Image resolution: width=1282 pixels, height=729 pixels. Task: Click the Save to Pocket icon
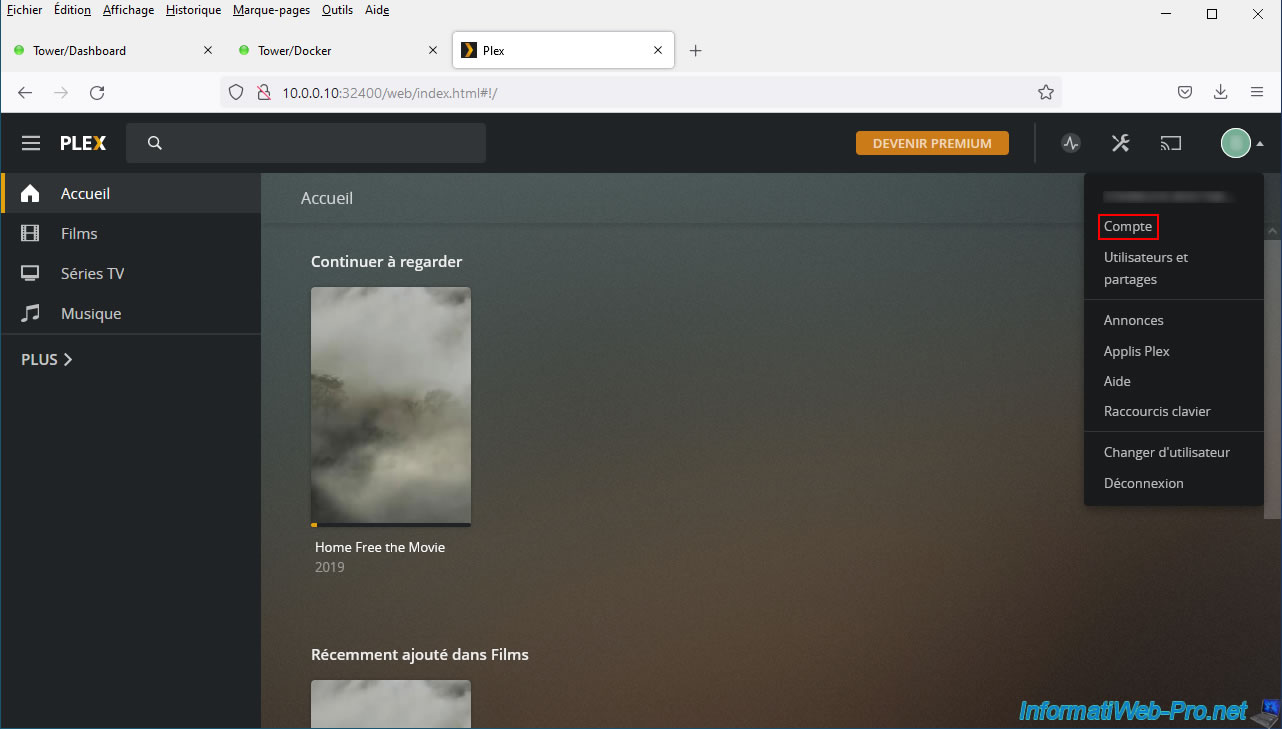(x=1184, y=92)
